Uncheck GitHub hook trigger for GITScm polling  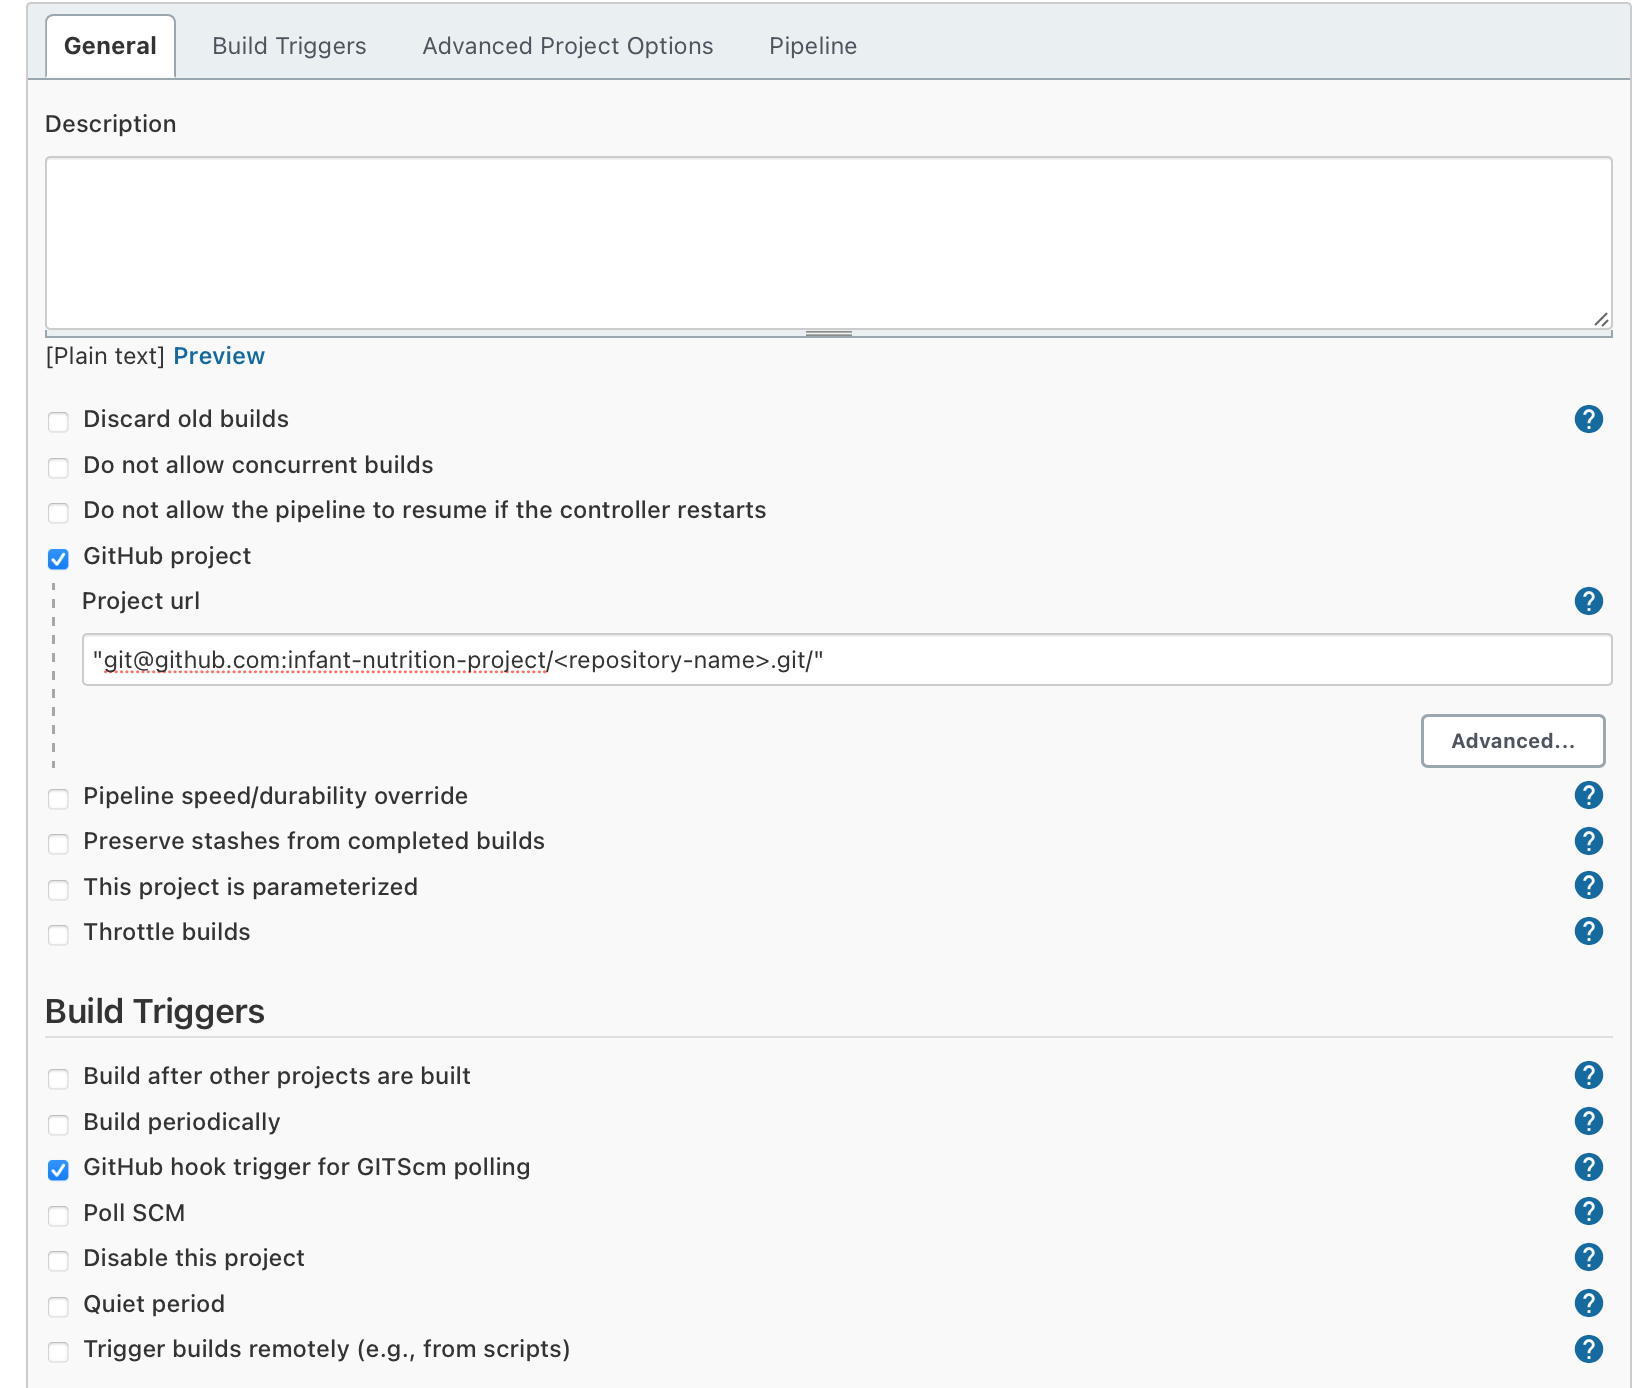(59, 1170)
